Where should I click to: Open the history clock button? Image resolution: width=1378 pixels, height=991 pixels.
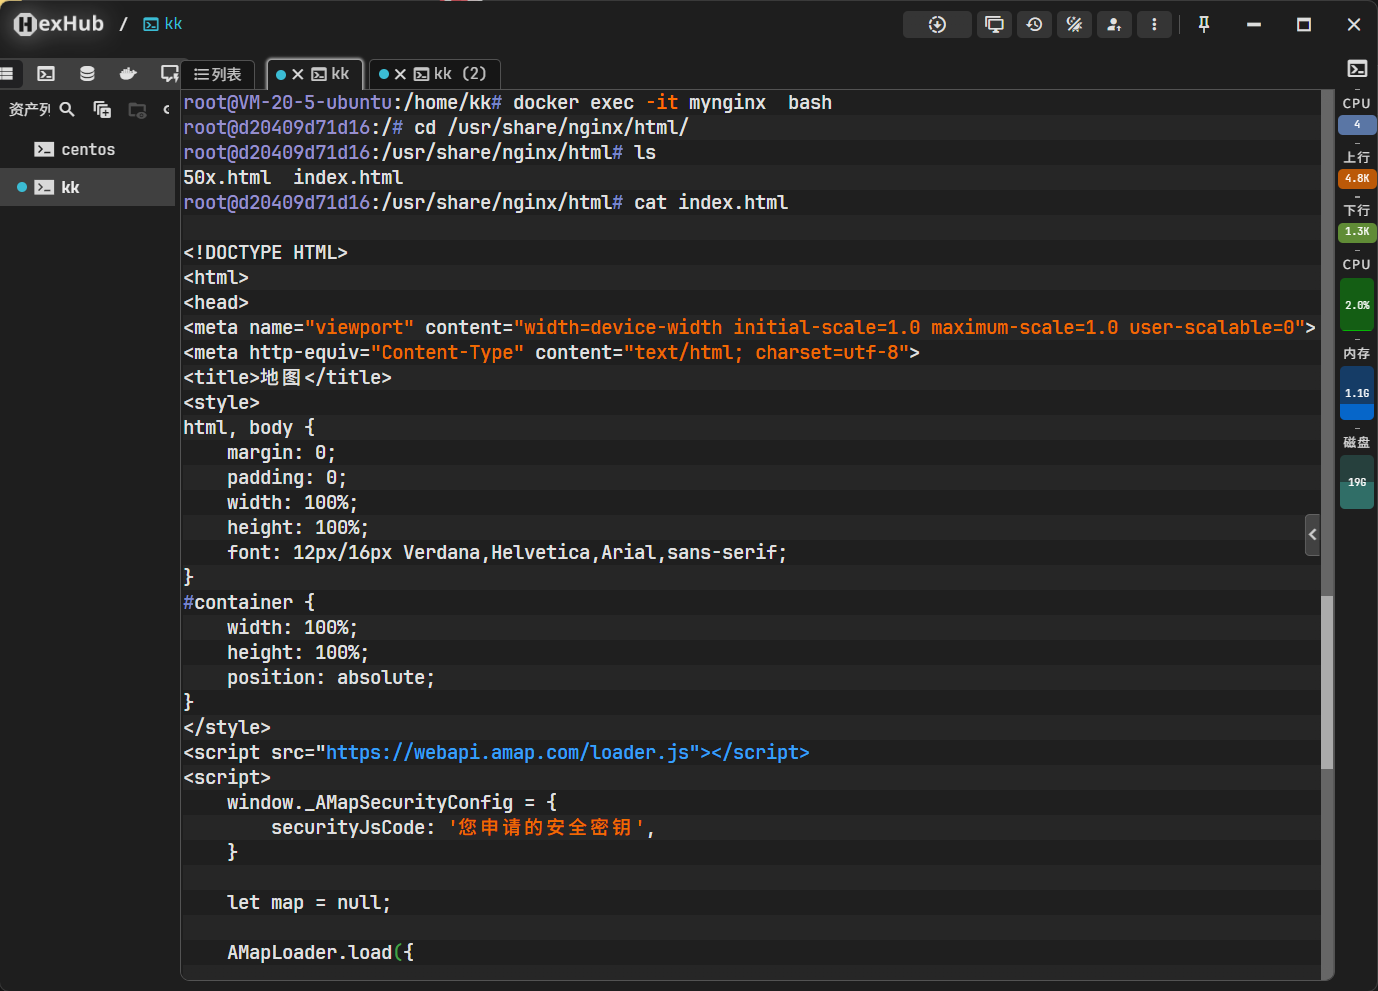coord(1034,24)
